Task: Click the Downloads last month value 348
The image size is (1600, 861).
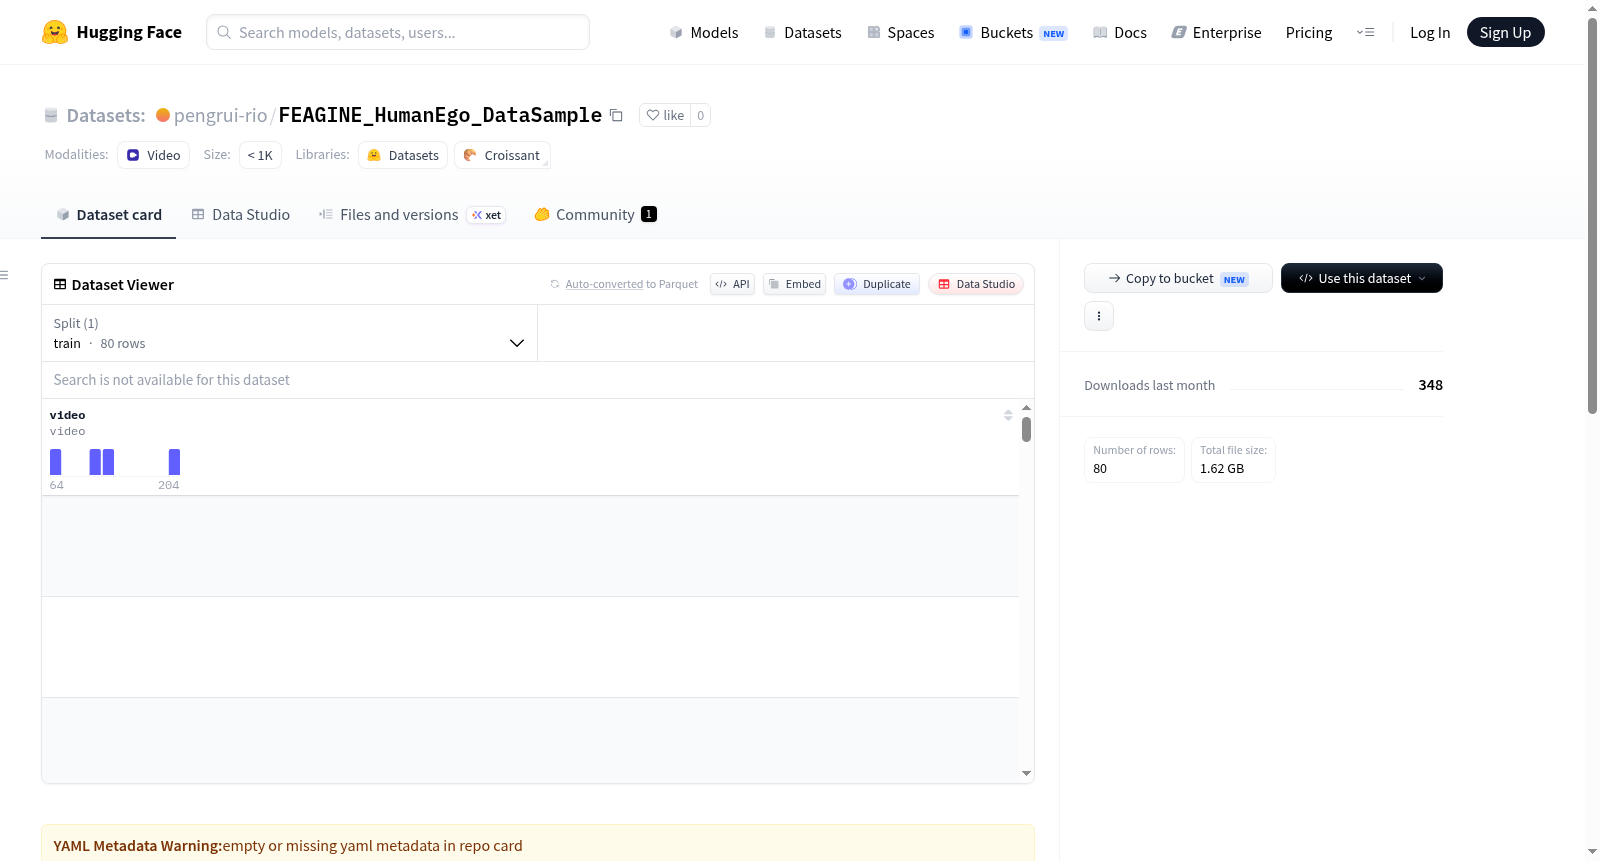Action: (1431, 385)
